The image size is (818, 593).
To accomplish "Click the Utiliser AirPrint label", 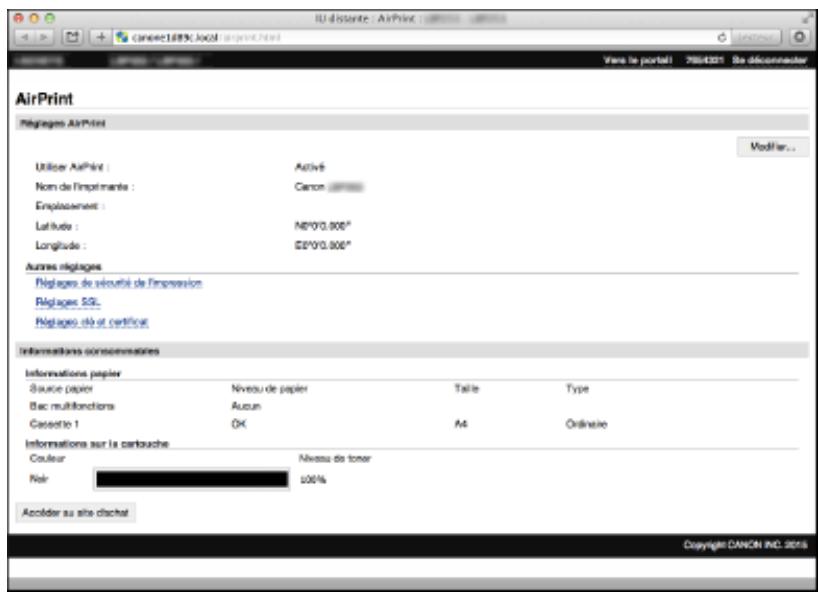I will click(x=72, y=167).
